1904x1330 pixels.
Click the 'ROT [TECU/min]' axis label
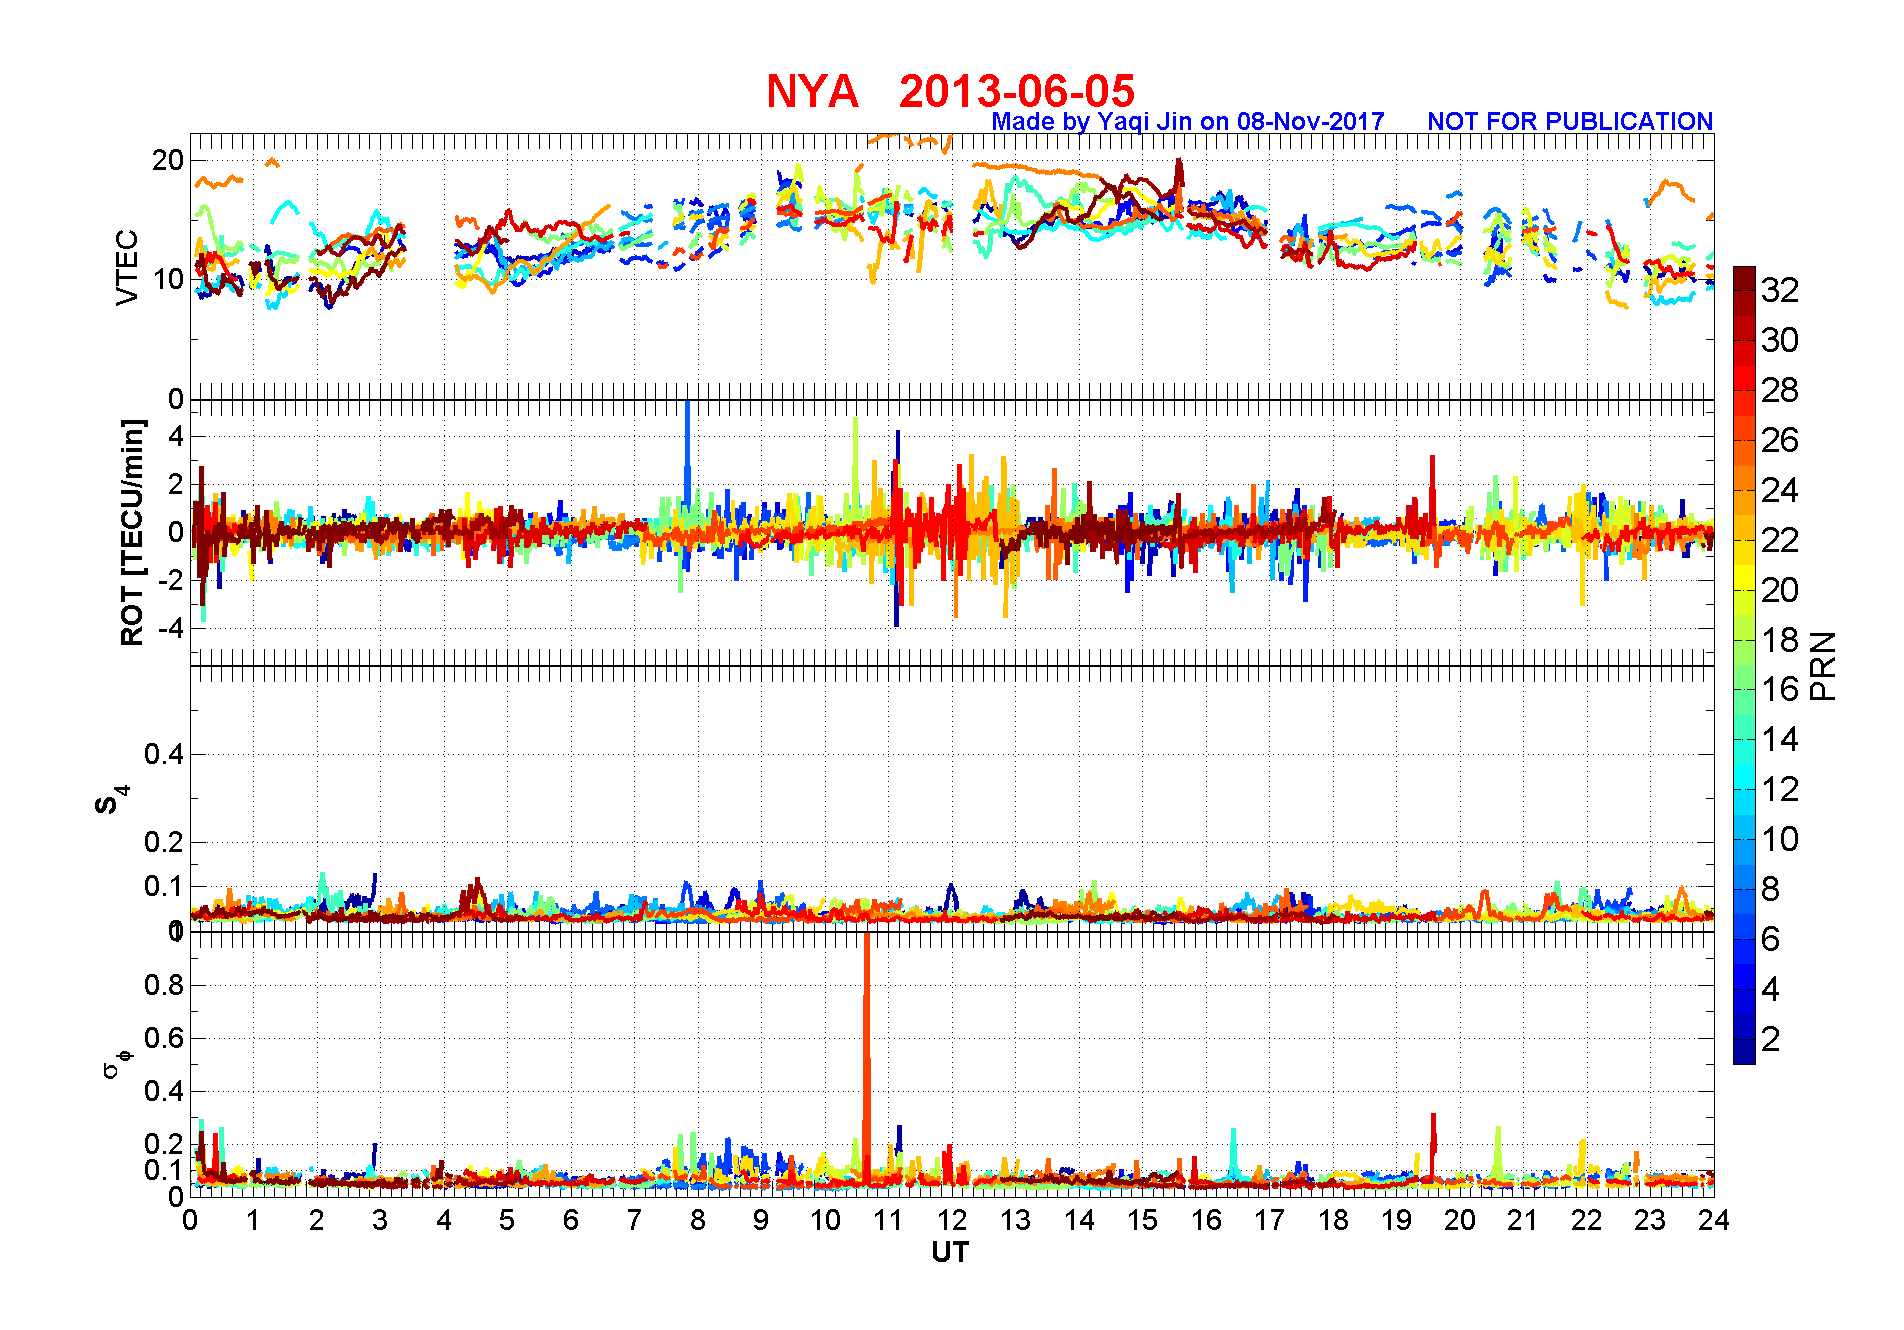132,532
